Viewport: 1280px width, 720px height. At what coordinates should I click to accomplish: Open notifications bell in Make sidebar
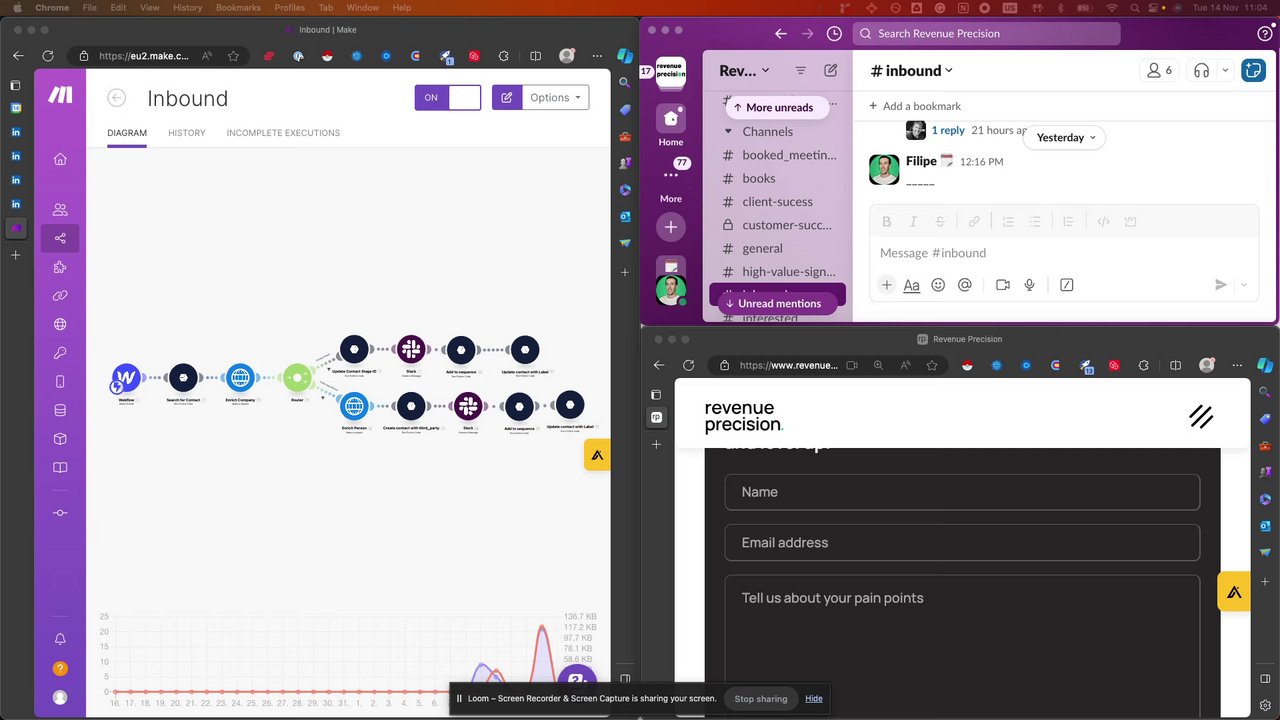coord(60,639)
